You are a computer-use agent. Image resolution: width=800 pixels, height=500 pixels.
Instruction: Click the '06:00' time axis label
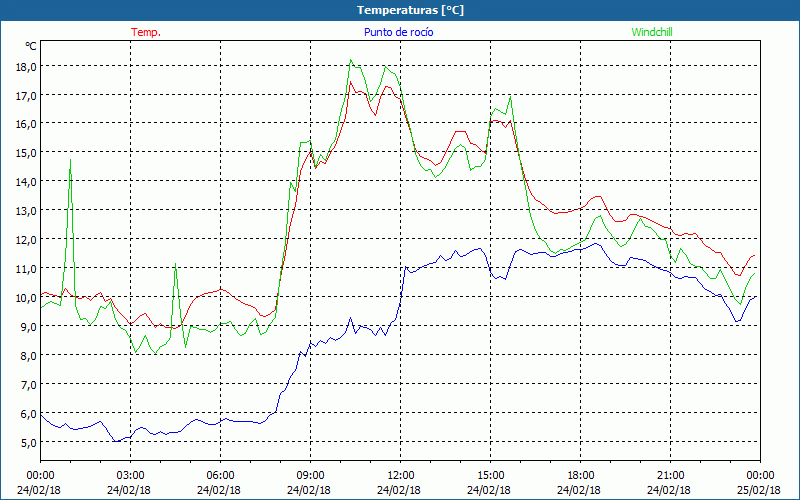220,475
